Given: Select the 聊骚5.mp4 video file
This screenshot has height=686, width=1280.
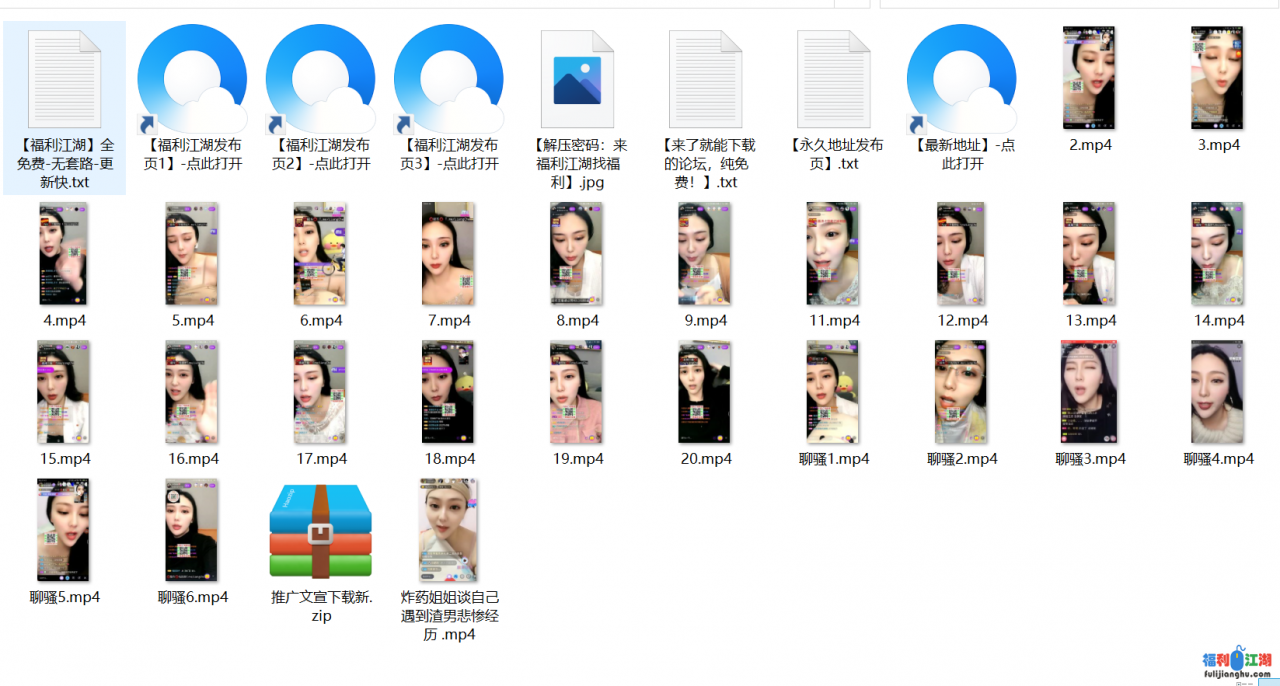Looking at the screenshot, I should point(63,531).
